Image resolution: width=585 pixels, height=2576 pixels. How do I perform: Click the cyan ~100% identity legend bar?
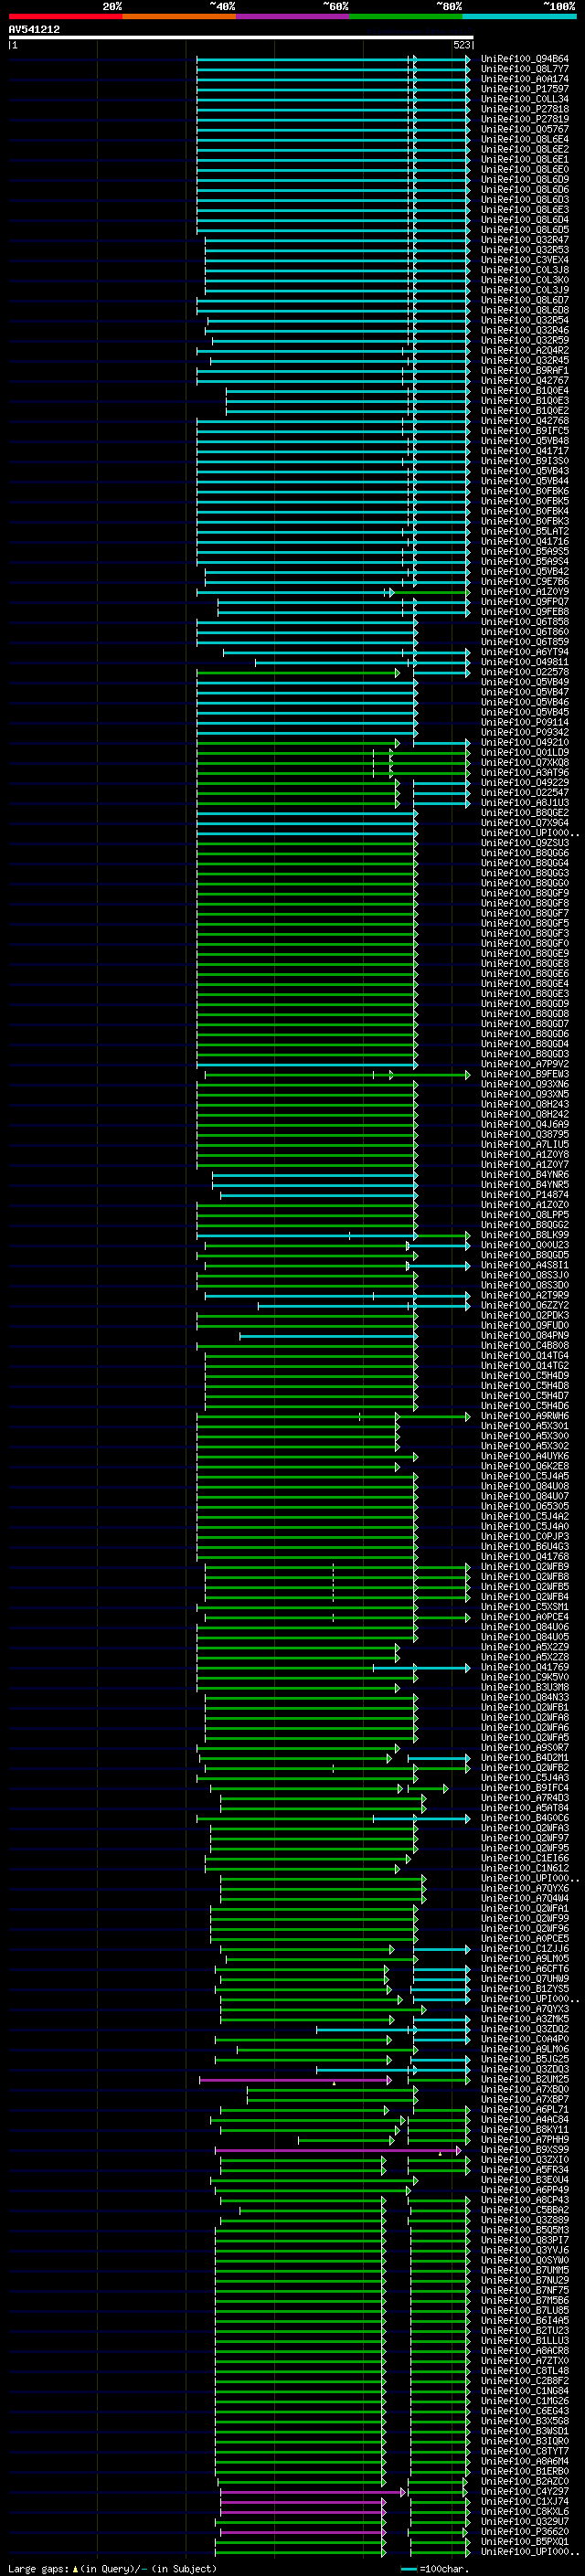(x=519, y=16)
